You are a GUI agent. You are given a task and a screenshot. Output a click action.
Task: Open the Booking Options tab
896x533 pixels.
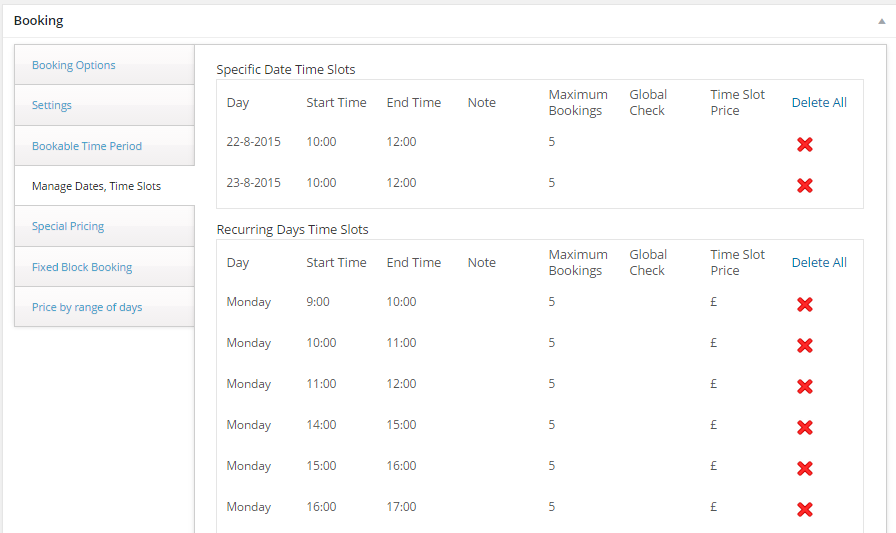(74, 65)
